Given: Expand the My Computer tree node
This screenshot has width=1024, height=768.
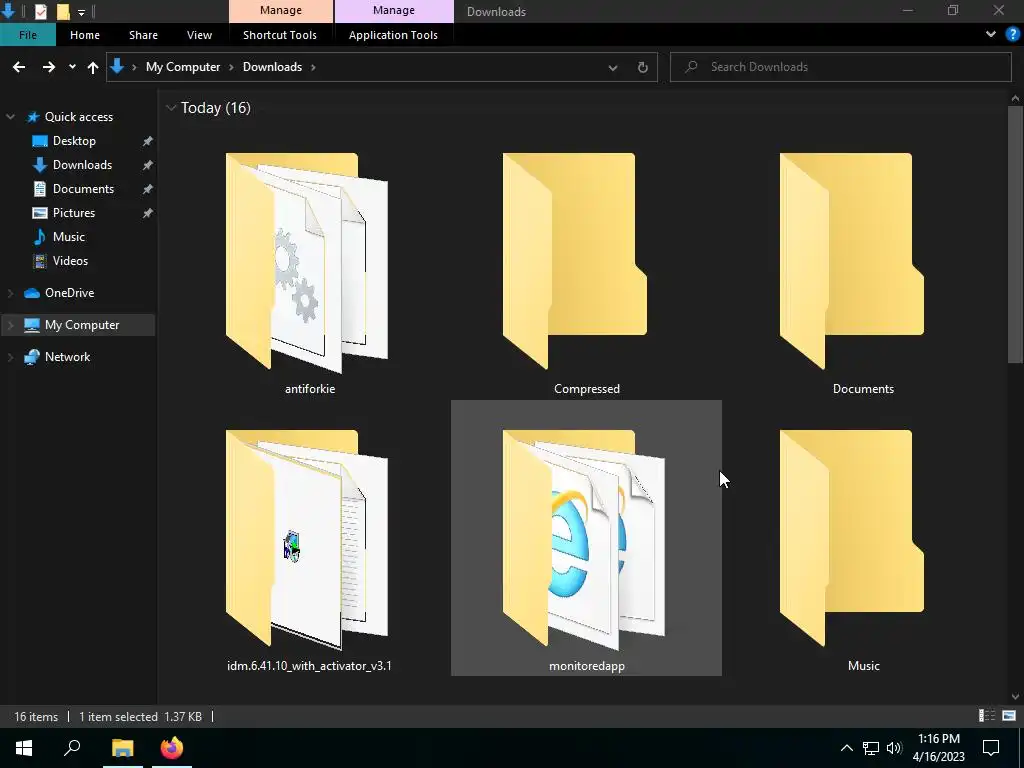Looking at the screenshot, I should pyautogui.click(x=10, y=325).
